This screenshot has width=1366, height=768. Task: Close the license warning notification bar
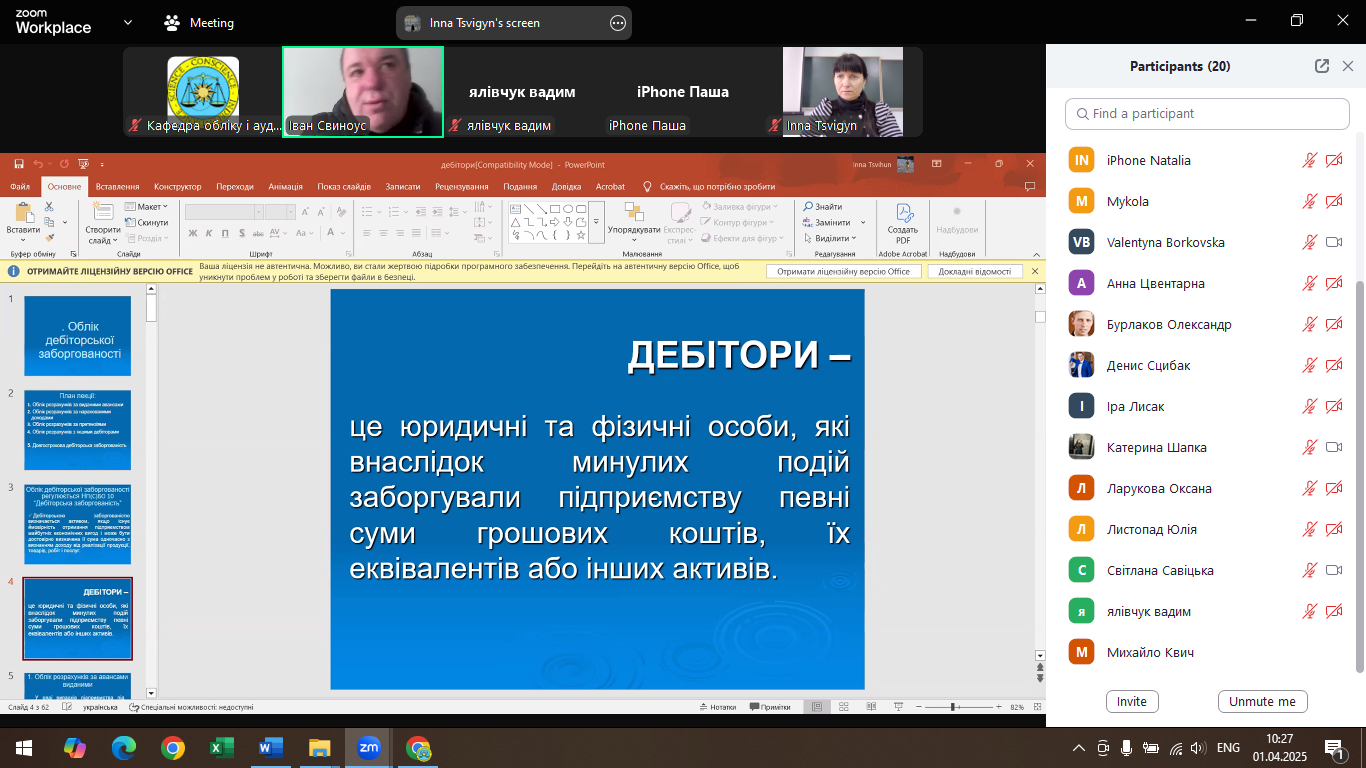(1035, 271)
